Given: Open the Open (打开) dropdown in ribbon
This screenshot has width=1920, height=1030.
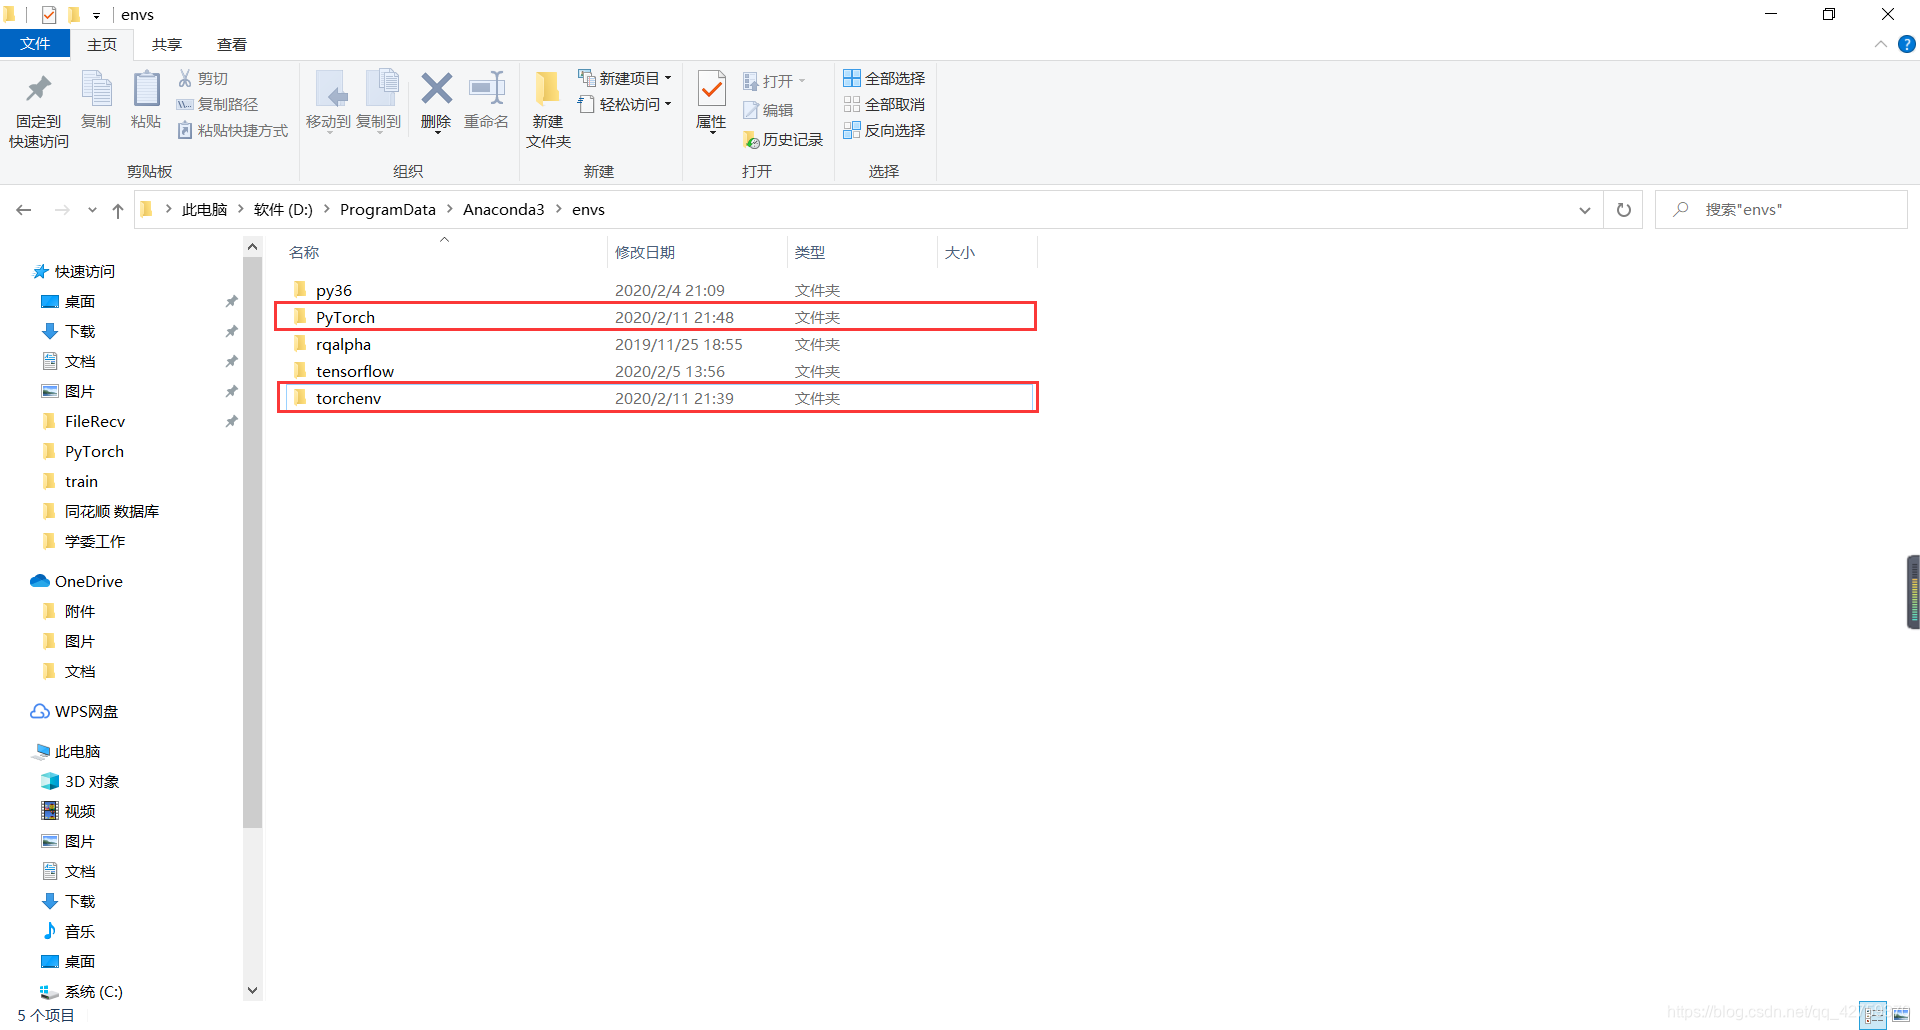Looking at the screenshot, I should click(774, 81).
